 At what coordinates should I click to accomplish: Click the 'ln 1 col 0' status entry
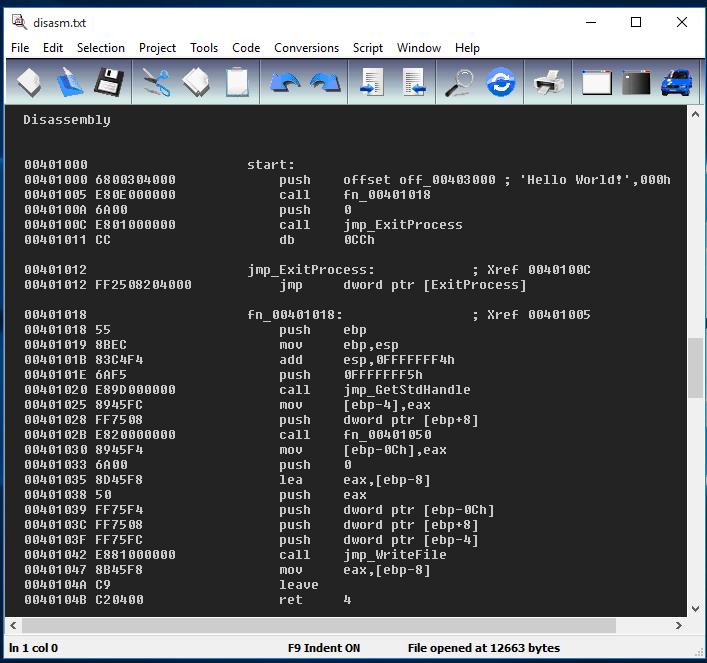click(x=33, y=648)
